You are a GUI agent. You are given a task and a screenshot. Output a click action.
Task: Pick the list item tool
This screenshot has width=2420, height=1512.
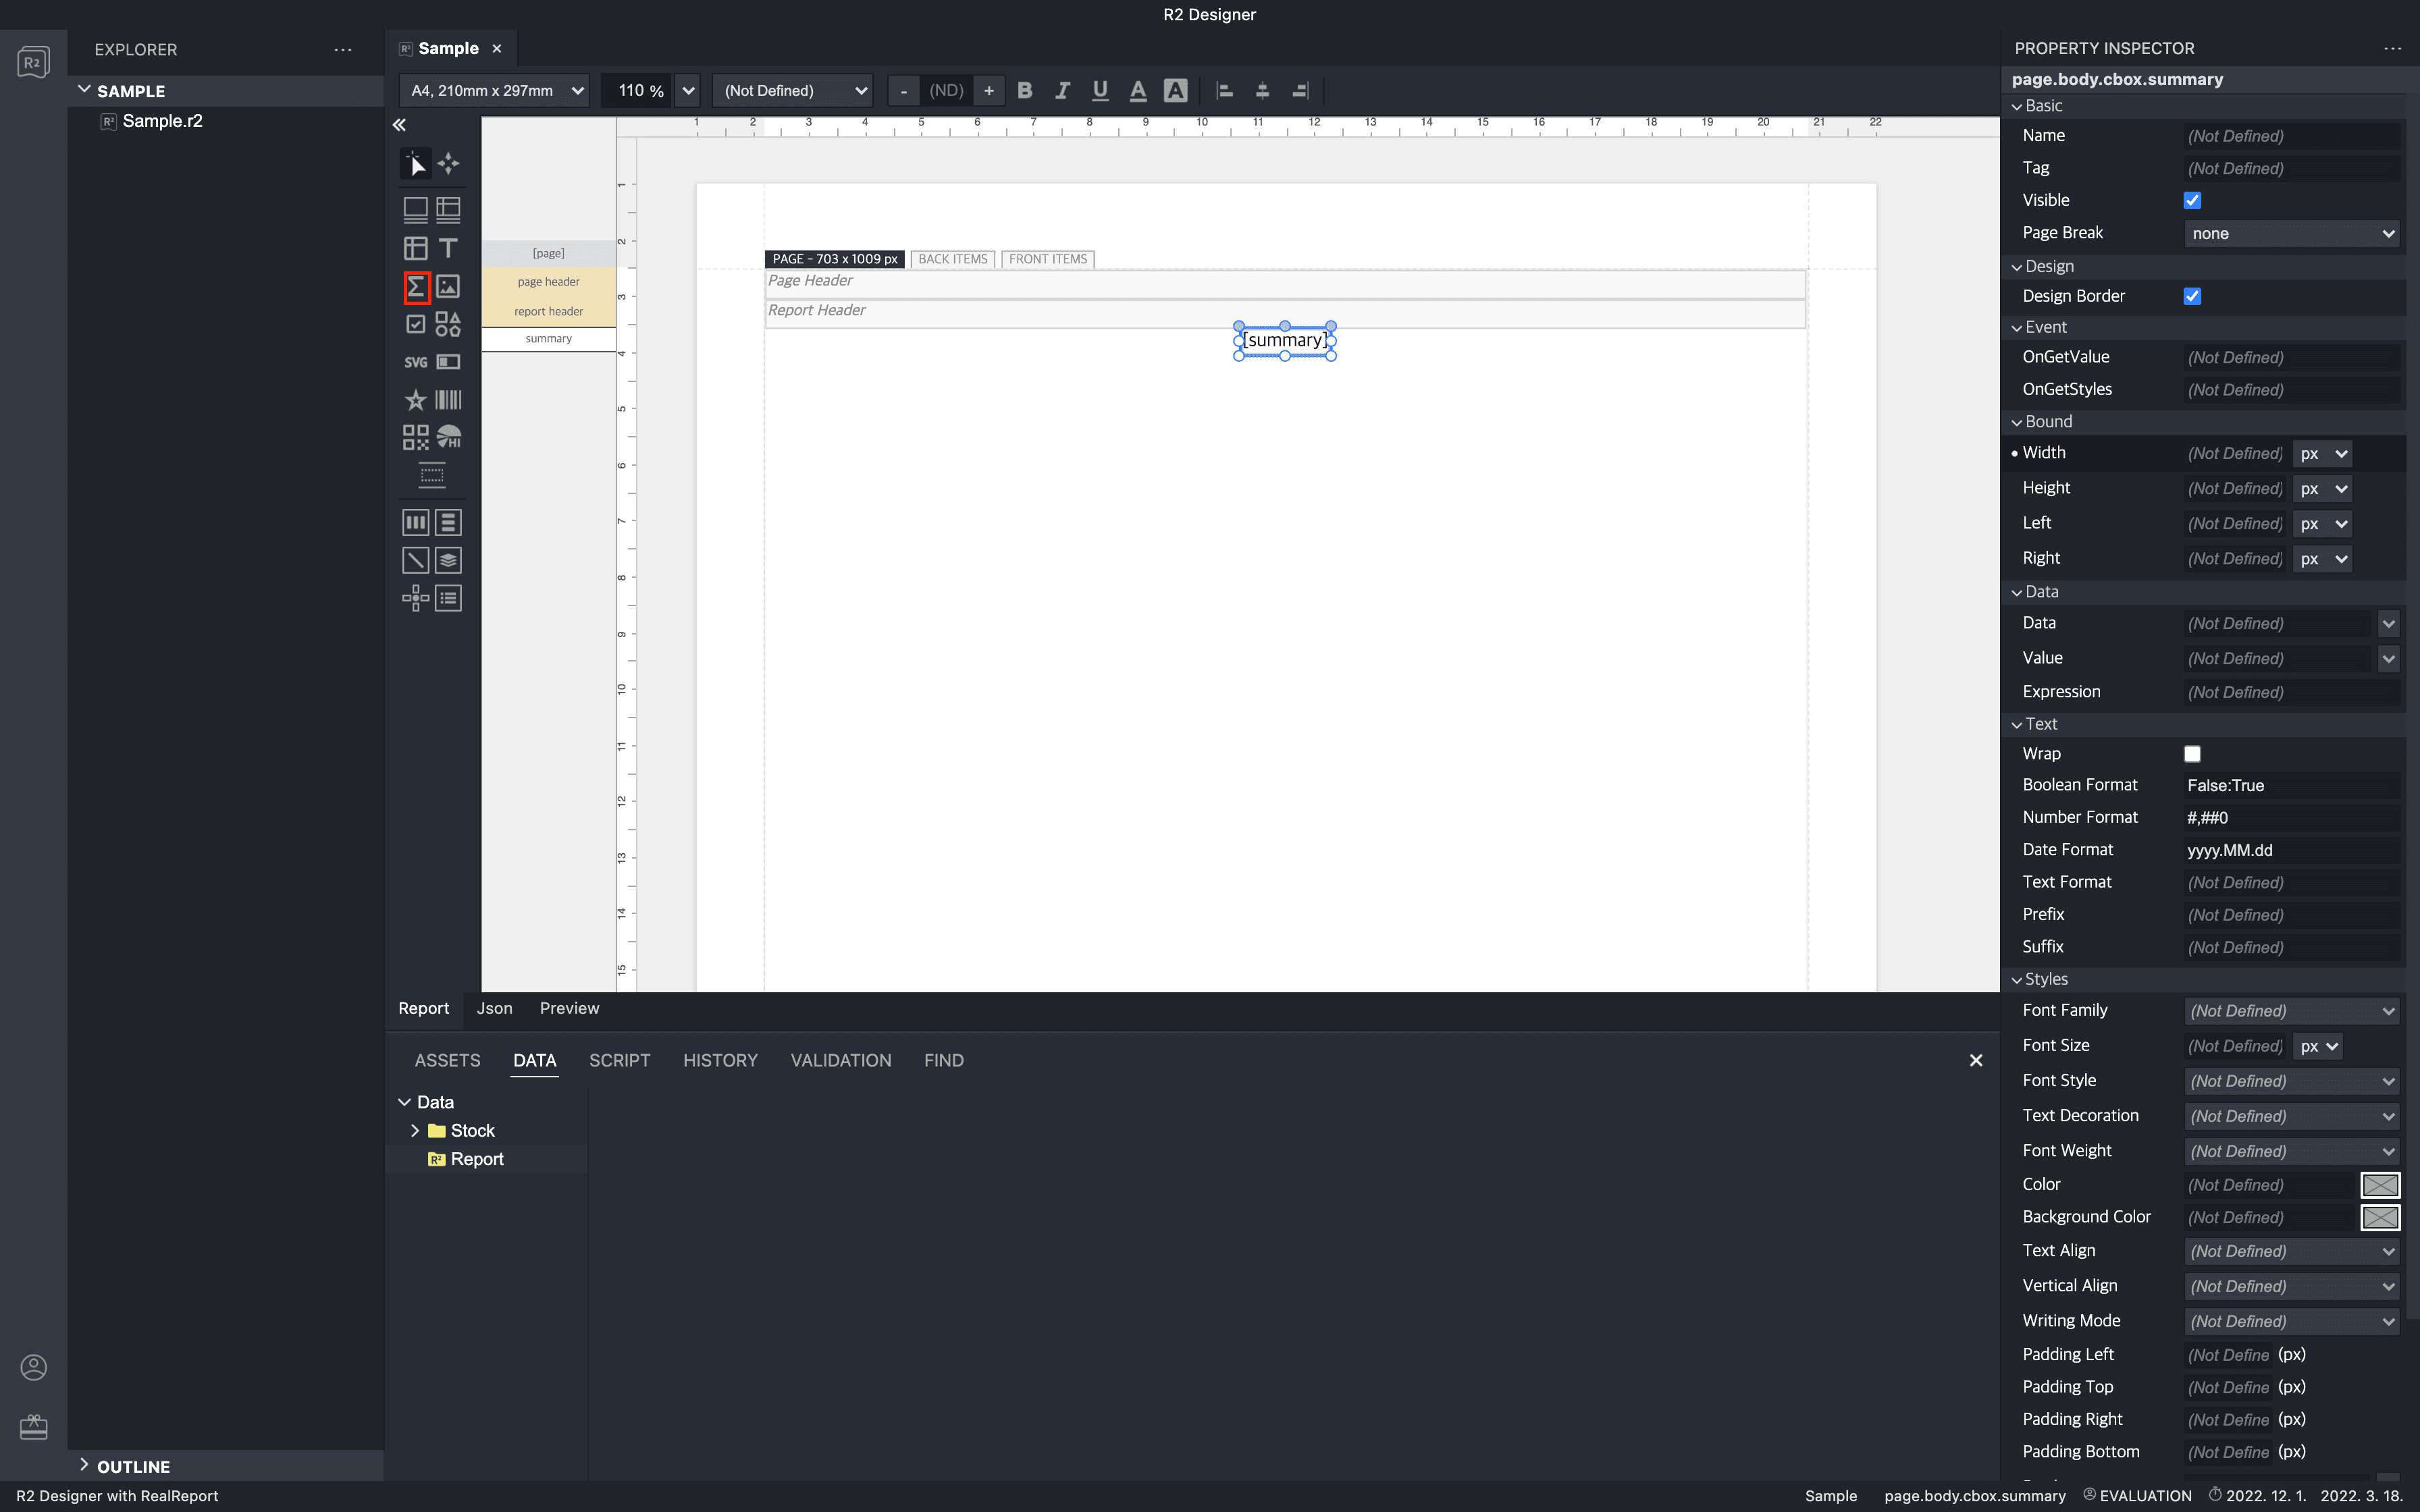(x=448, y=598)
